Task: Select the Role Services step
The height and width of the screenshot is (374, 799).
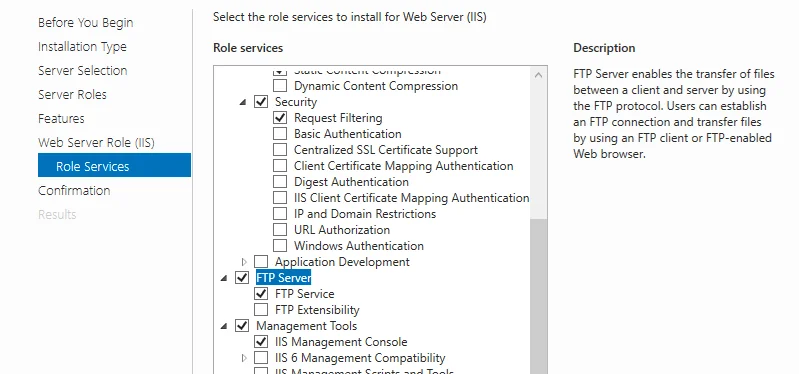Action: (114, 166)
